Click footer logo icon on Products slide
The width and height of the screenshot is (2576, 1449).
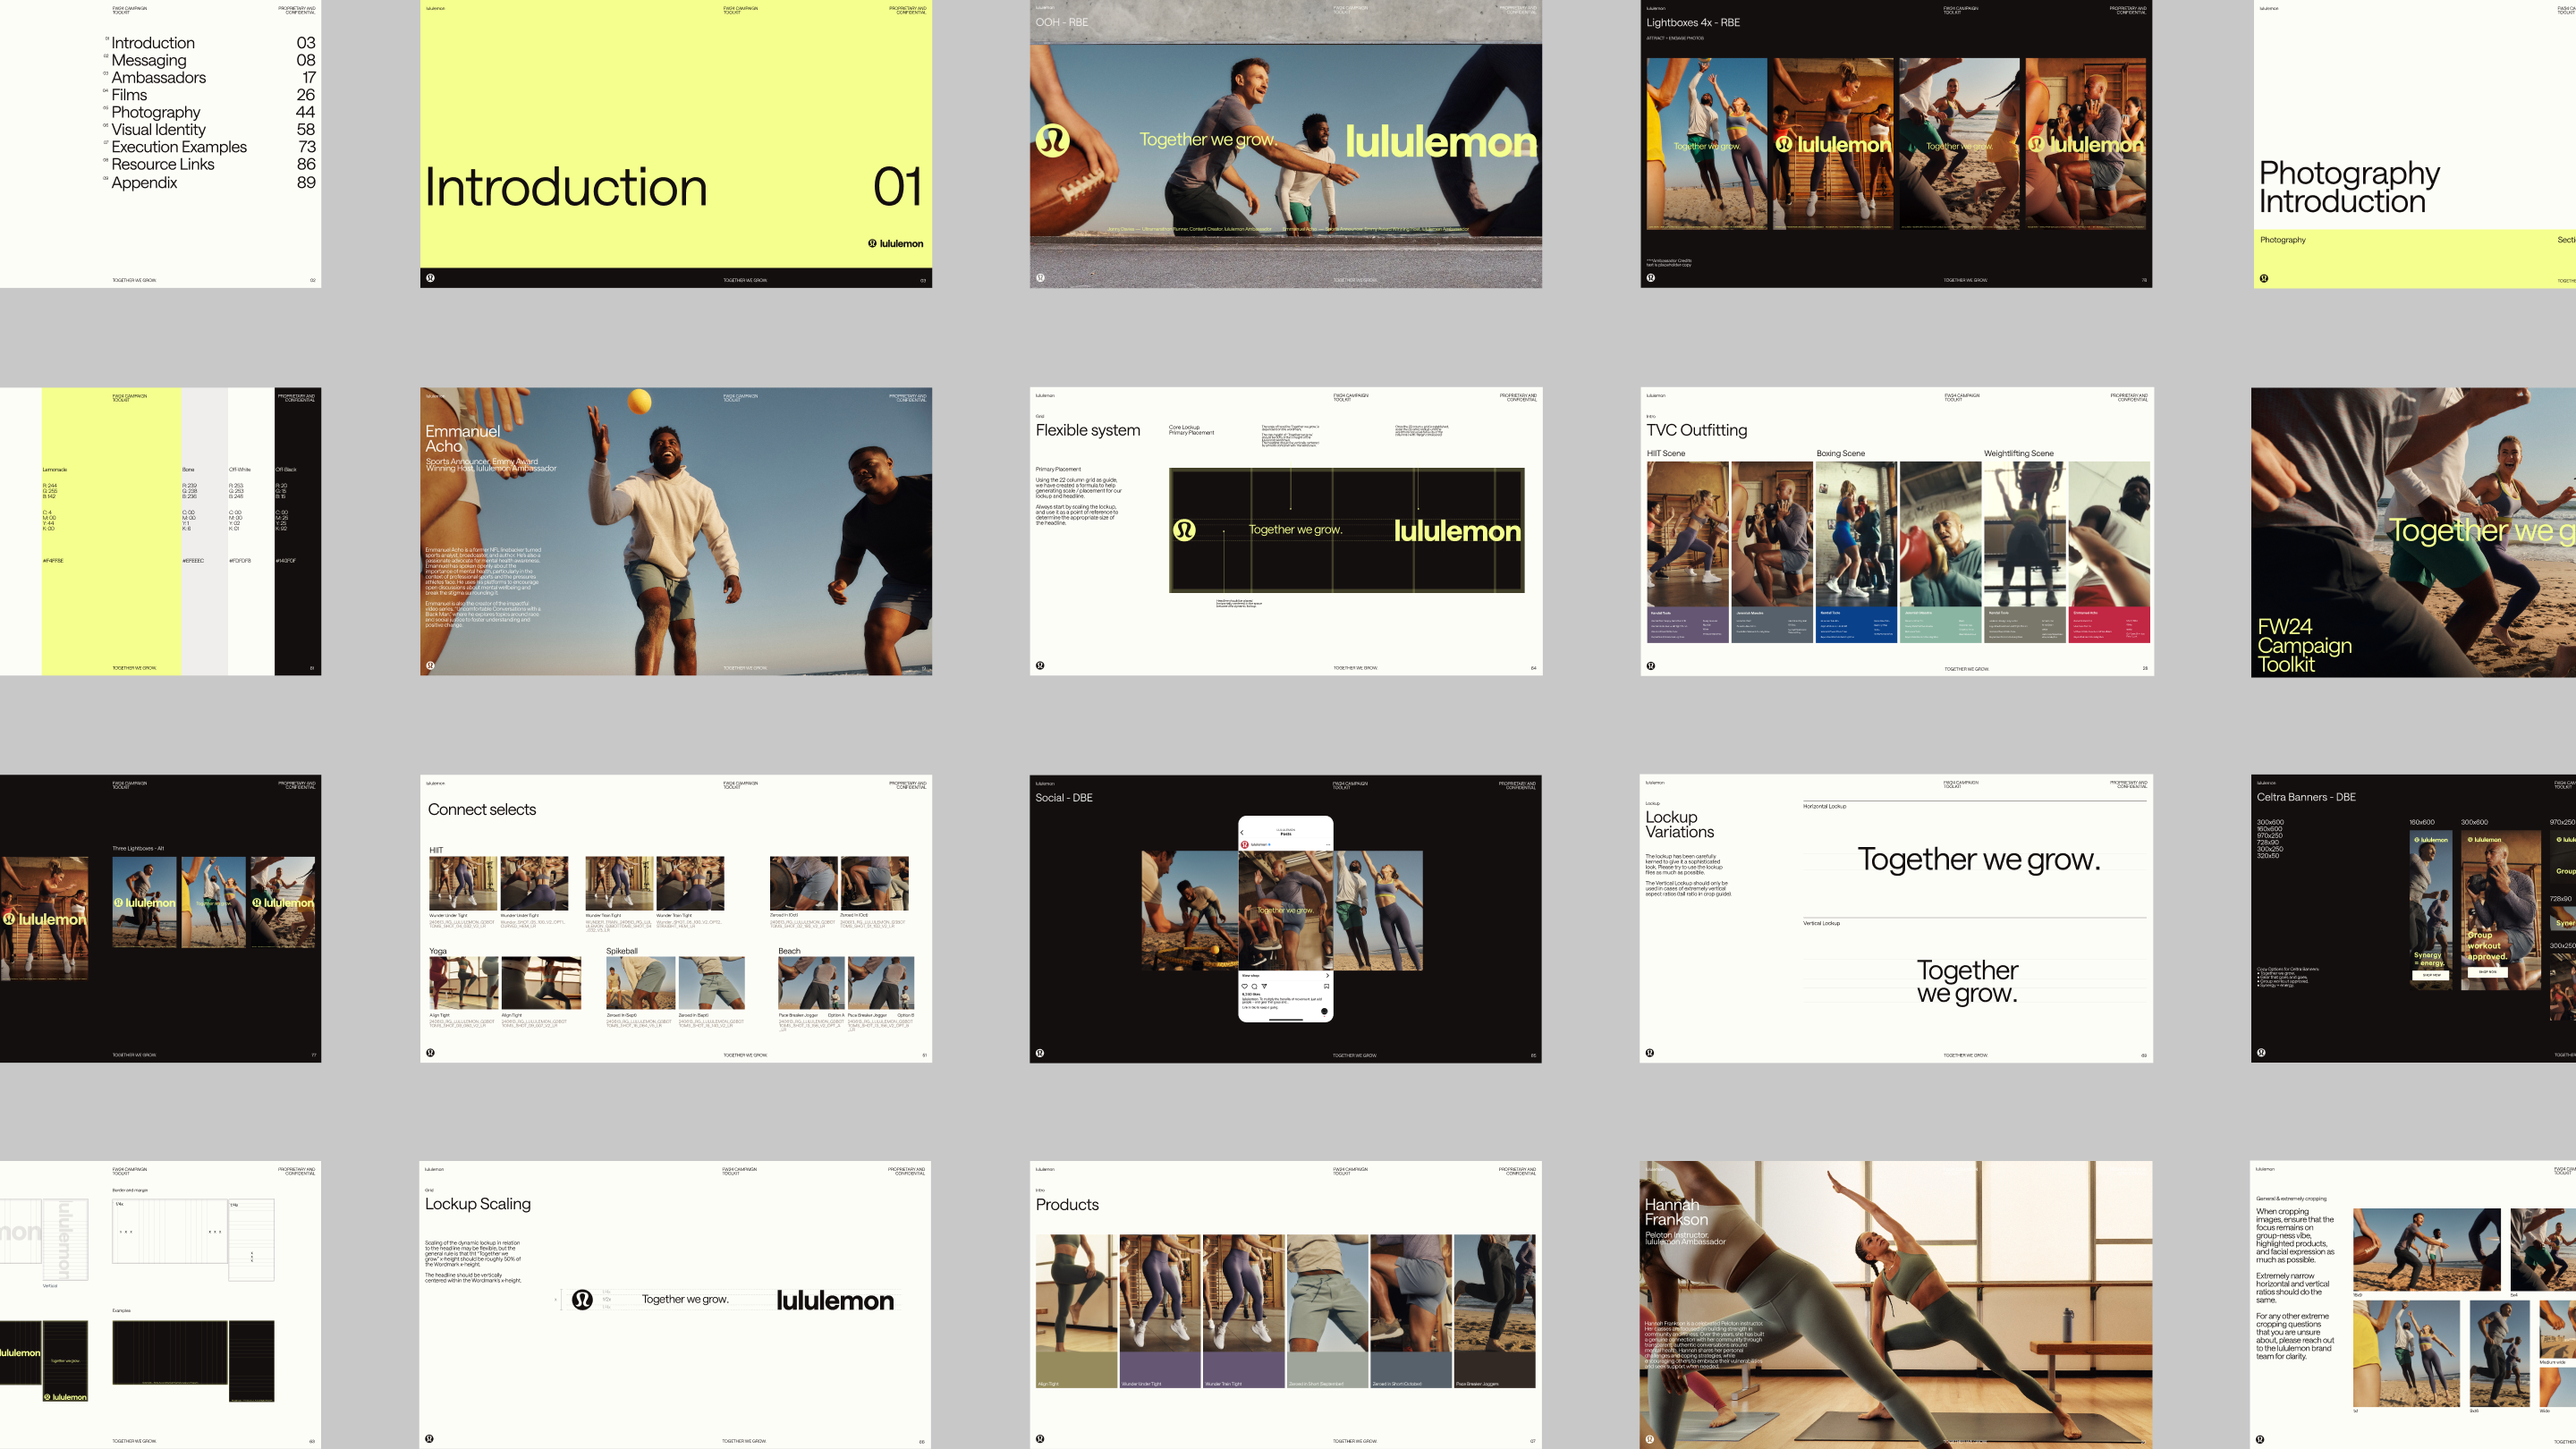click(1040, 1439)
